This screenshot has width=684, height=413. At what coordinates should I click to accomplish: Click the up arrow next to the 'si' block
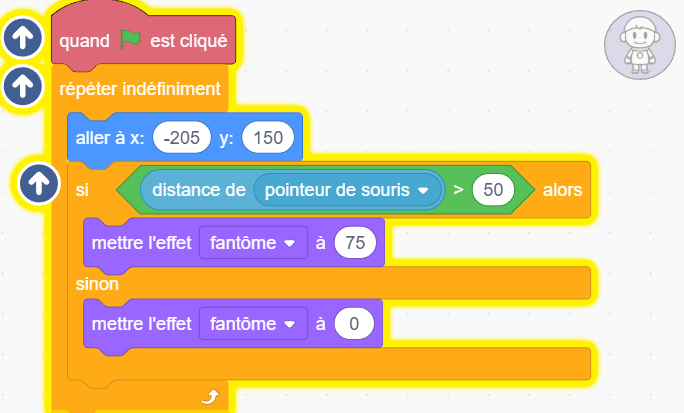pos(39,183)
